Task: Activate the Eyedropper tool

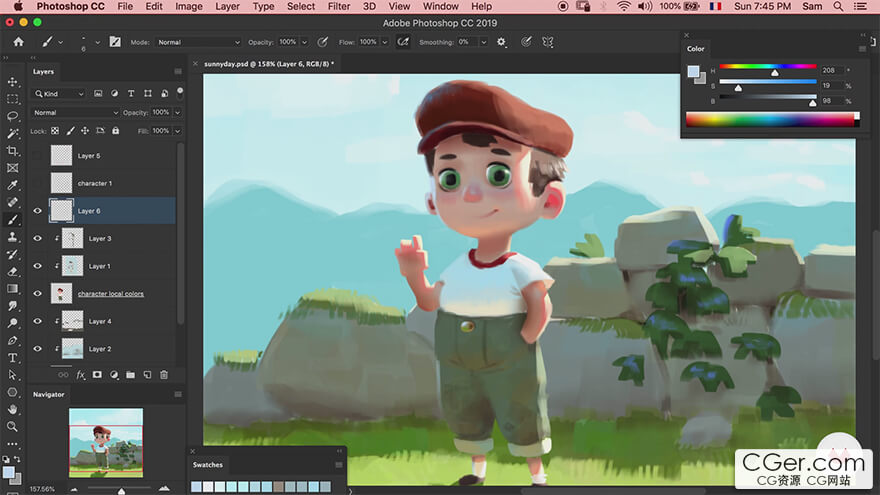Action: 13,185
